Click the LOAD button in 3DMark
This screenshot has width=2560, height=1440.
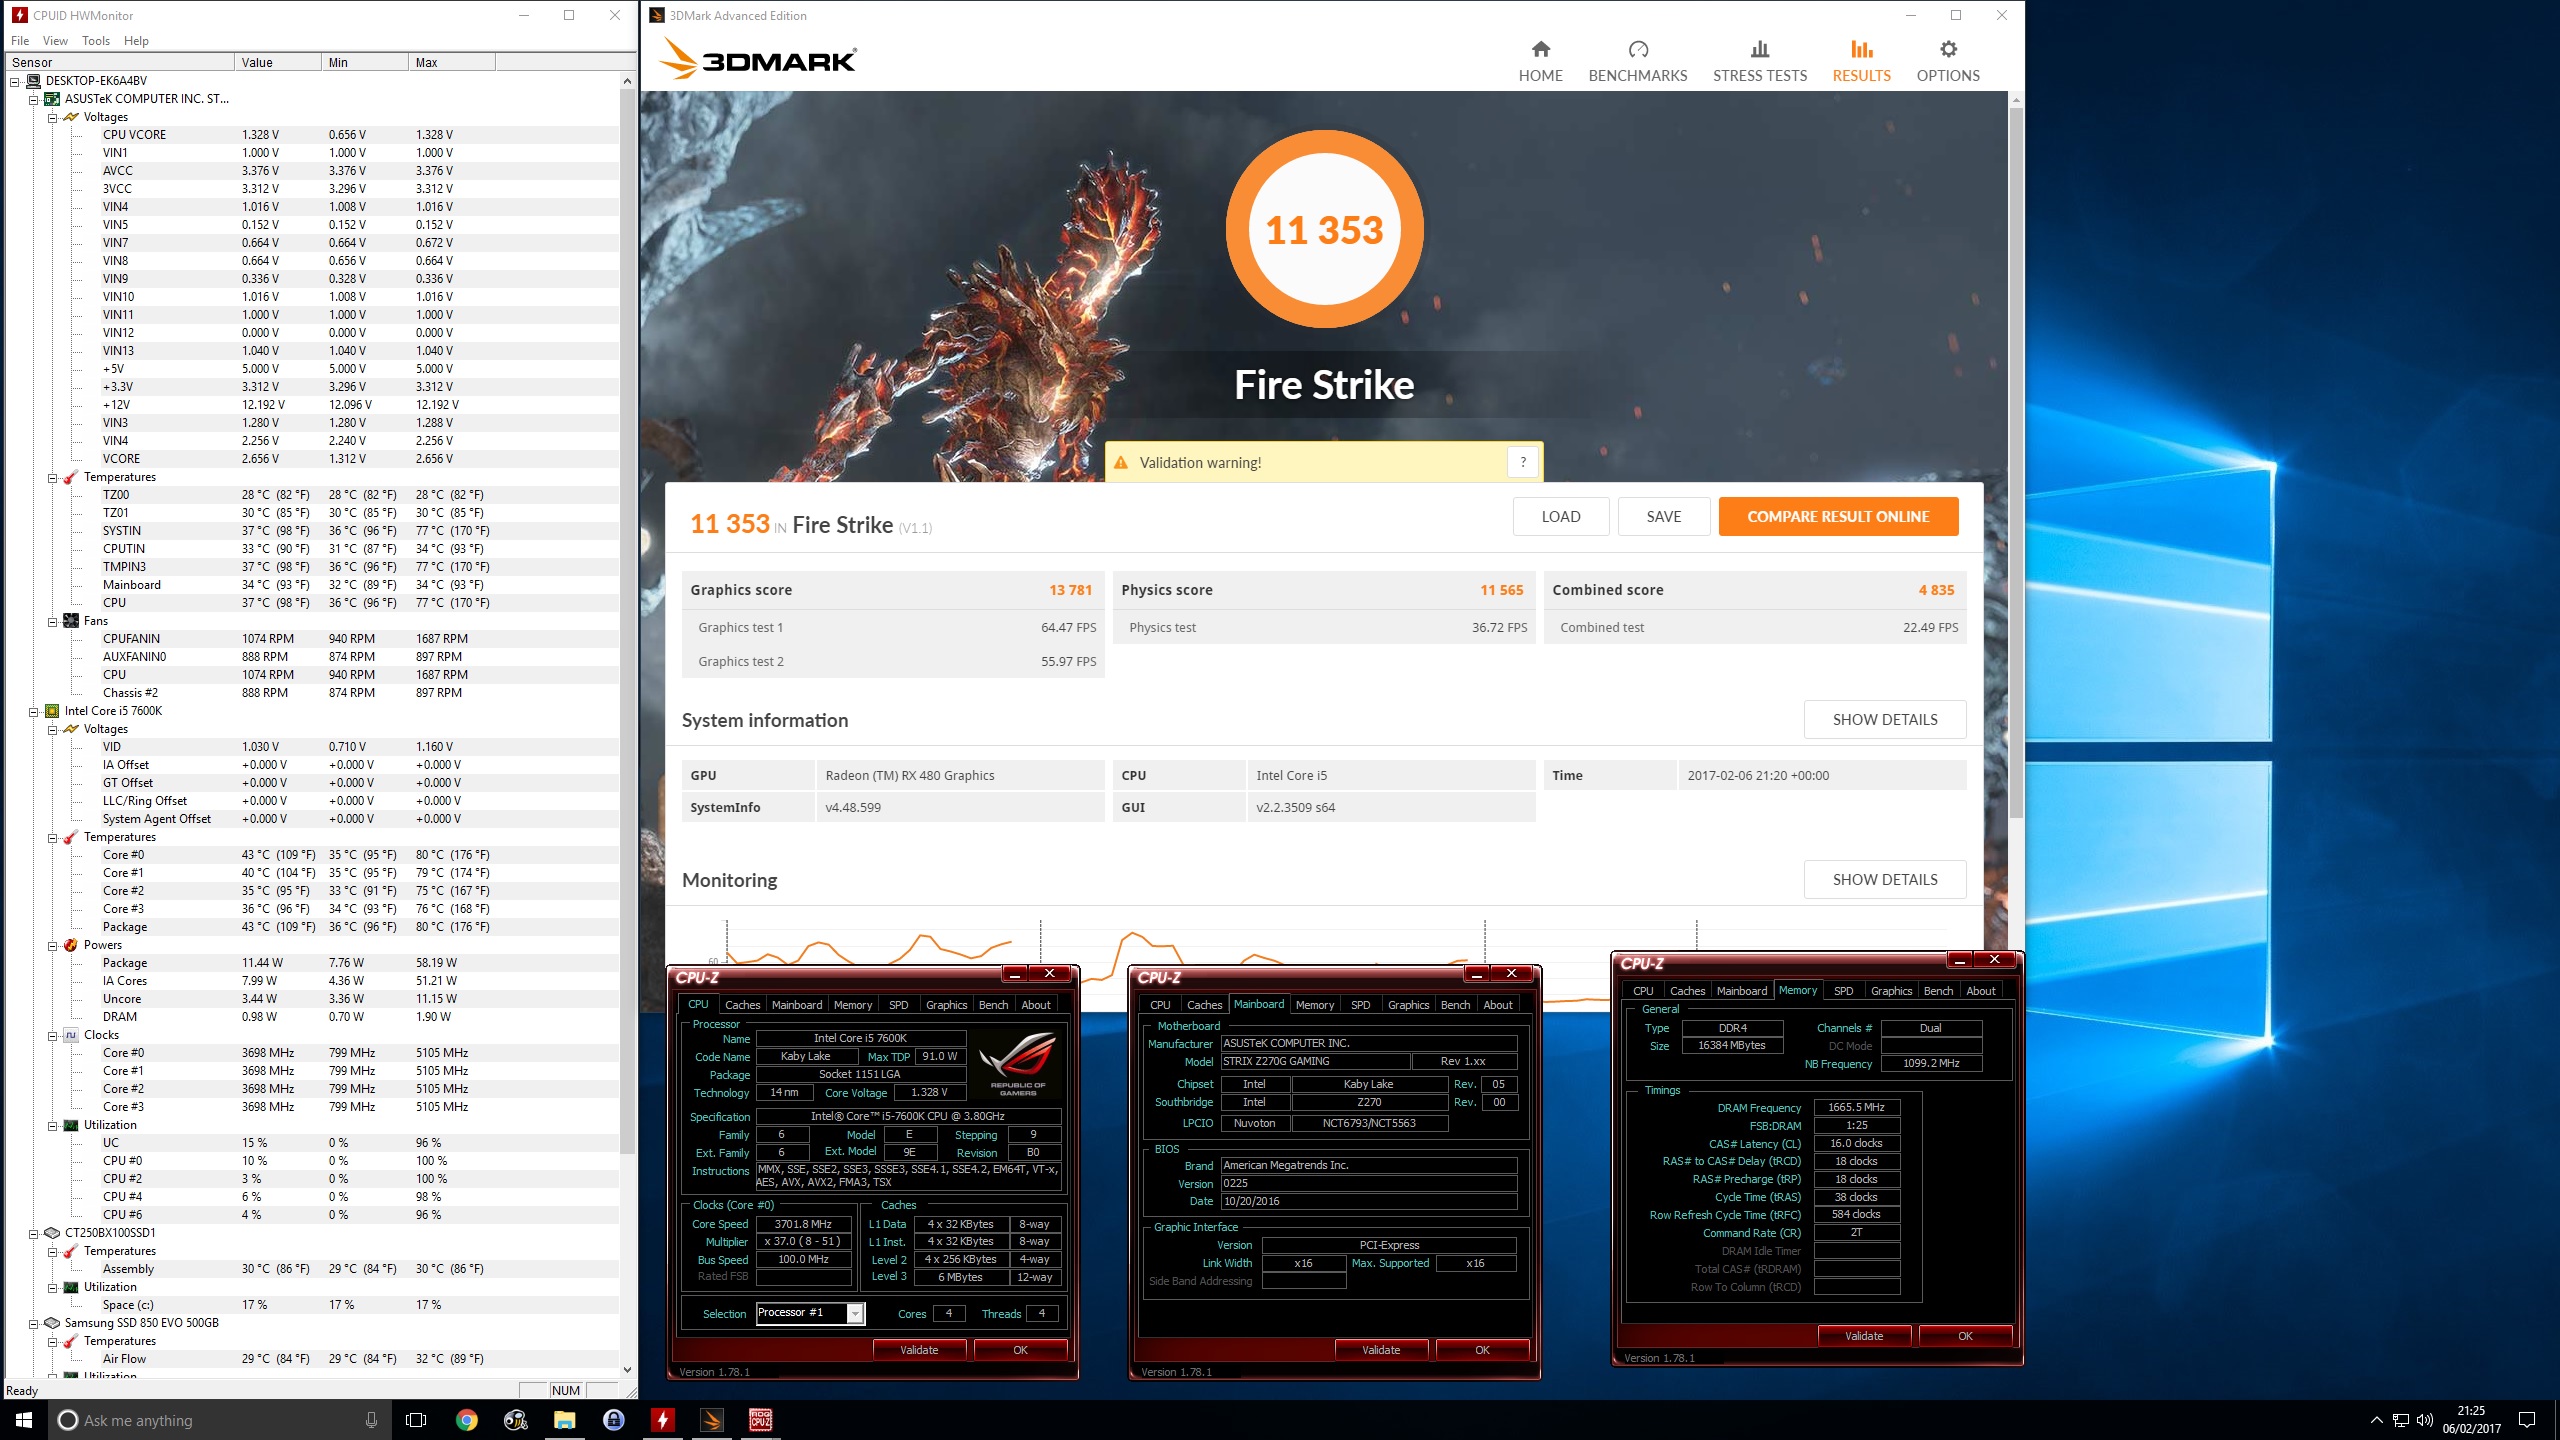pos(1560,517)
